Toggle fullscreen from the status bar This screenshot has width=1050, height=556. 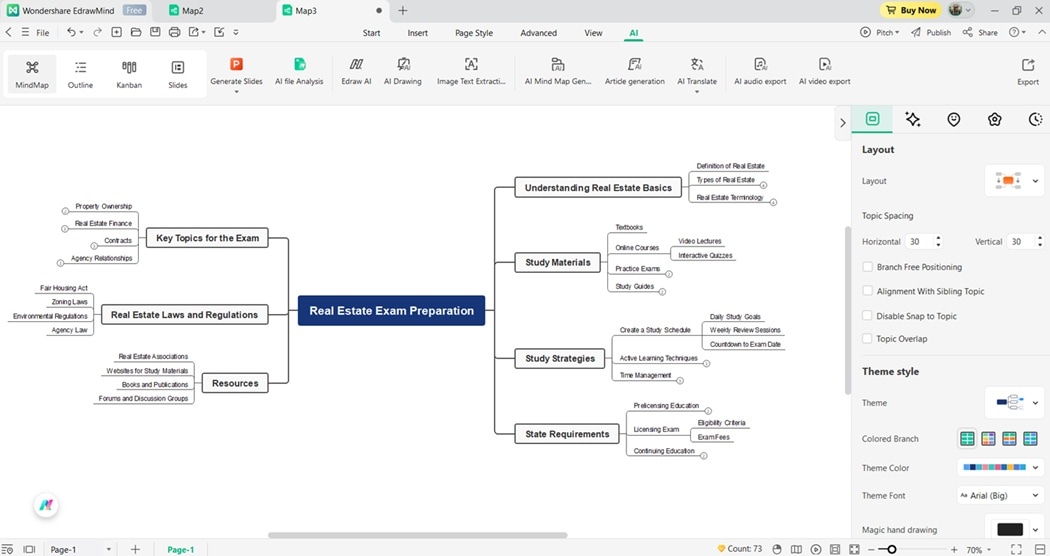click(x=1016, y=549)
